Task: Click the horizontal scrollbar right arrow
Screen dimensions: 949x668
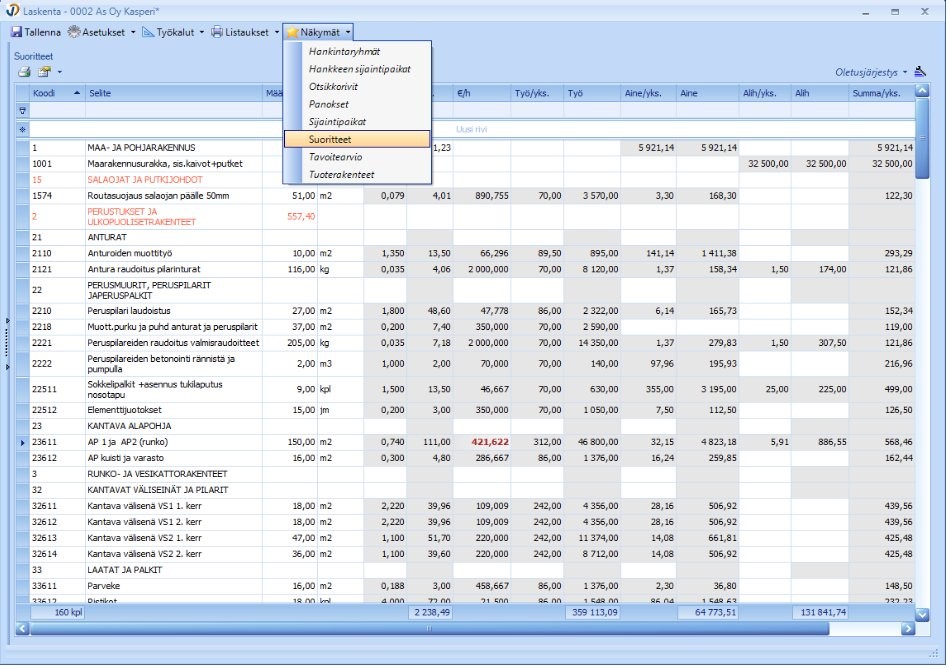Action: coord(908,629)
